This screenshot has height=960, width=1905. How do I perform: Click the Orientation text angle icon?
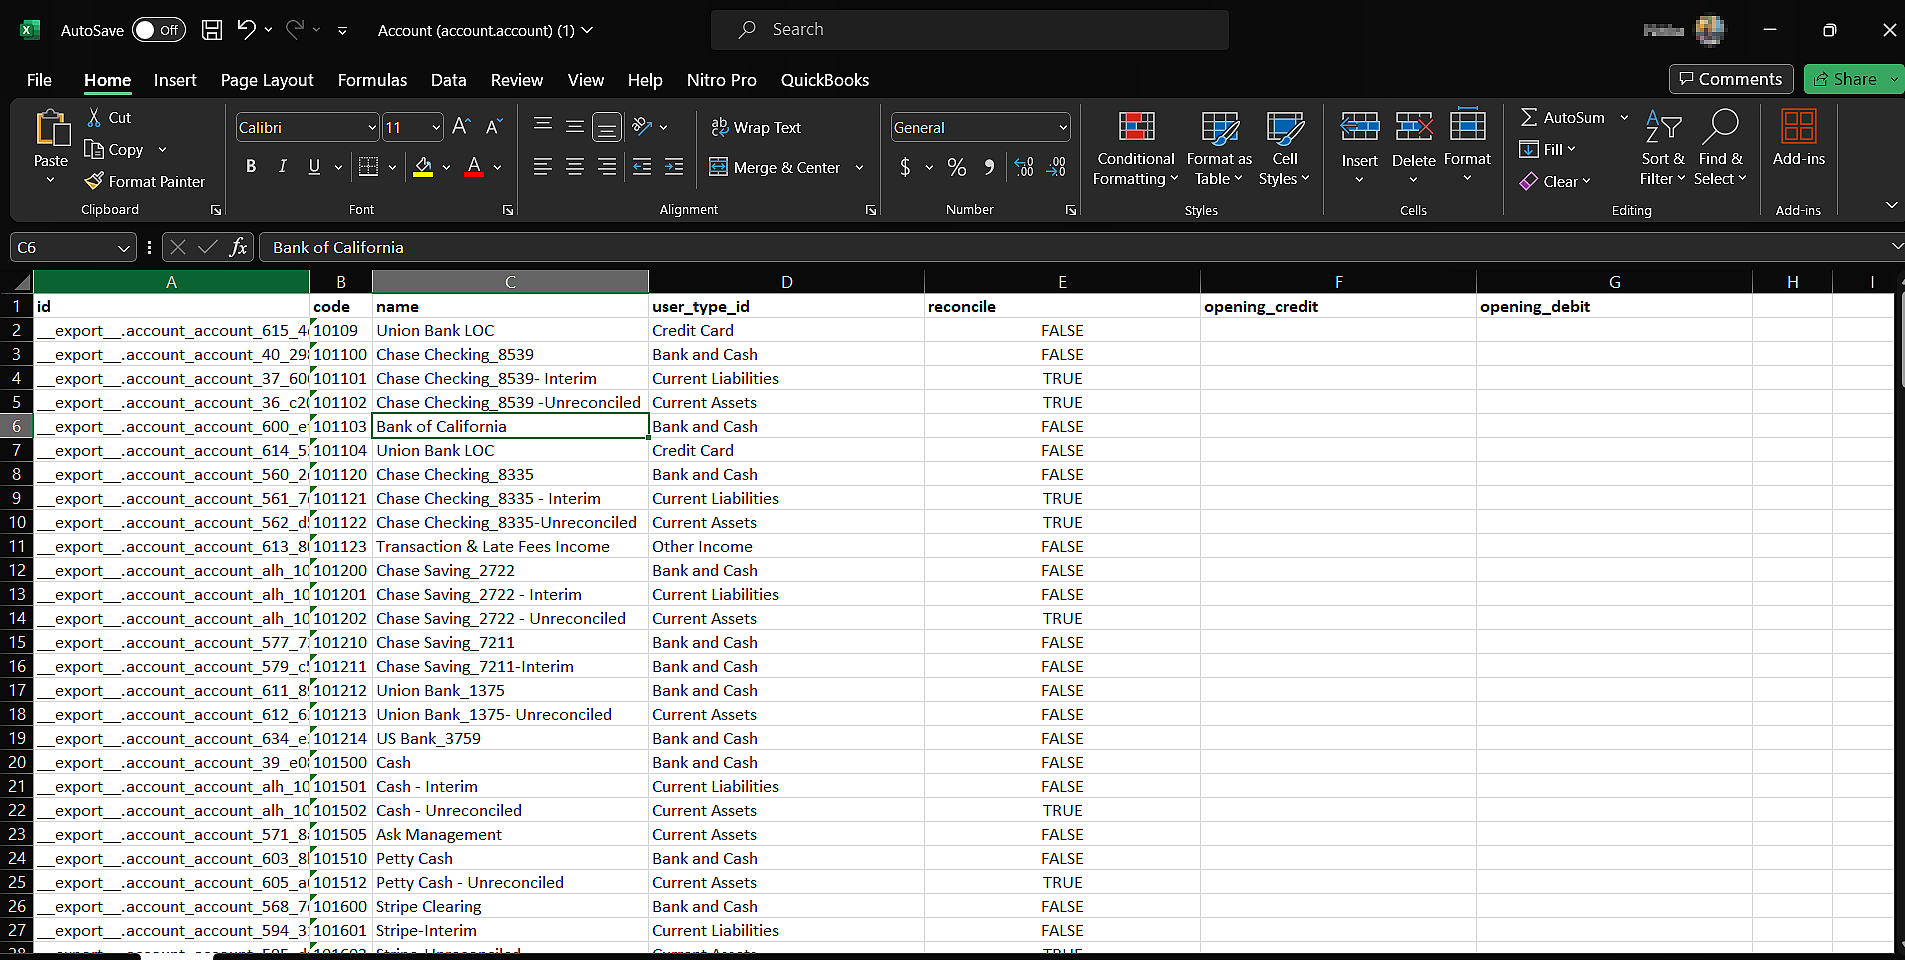(643, 126)
